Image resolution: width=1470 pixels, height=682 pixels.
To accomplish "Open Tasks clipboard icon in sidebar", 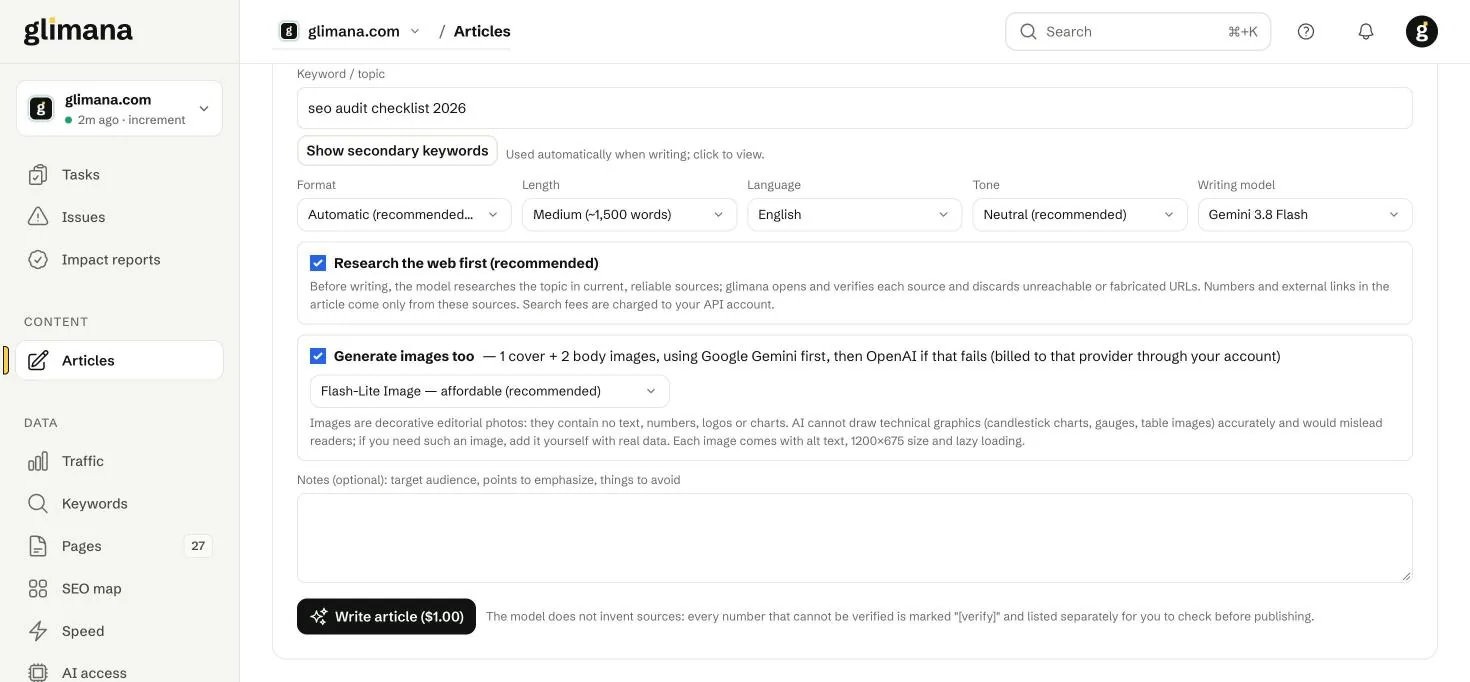I will (x=38, y=174).
